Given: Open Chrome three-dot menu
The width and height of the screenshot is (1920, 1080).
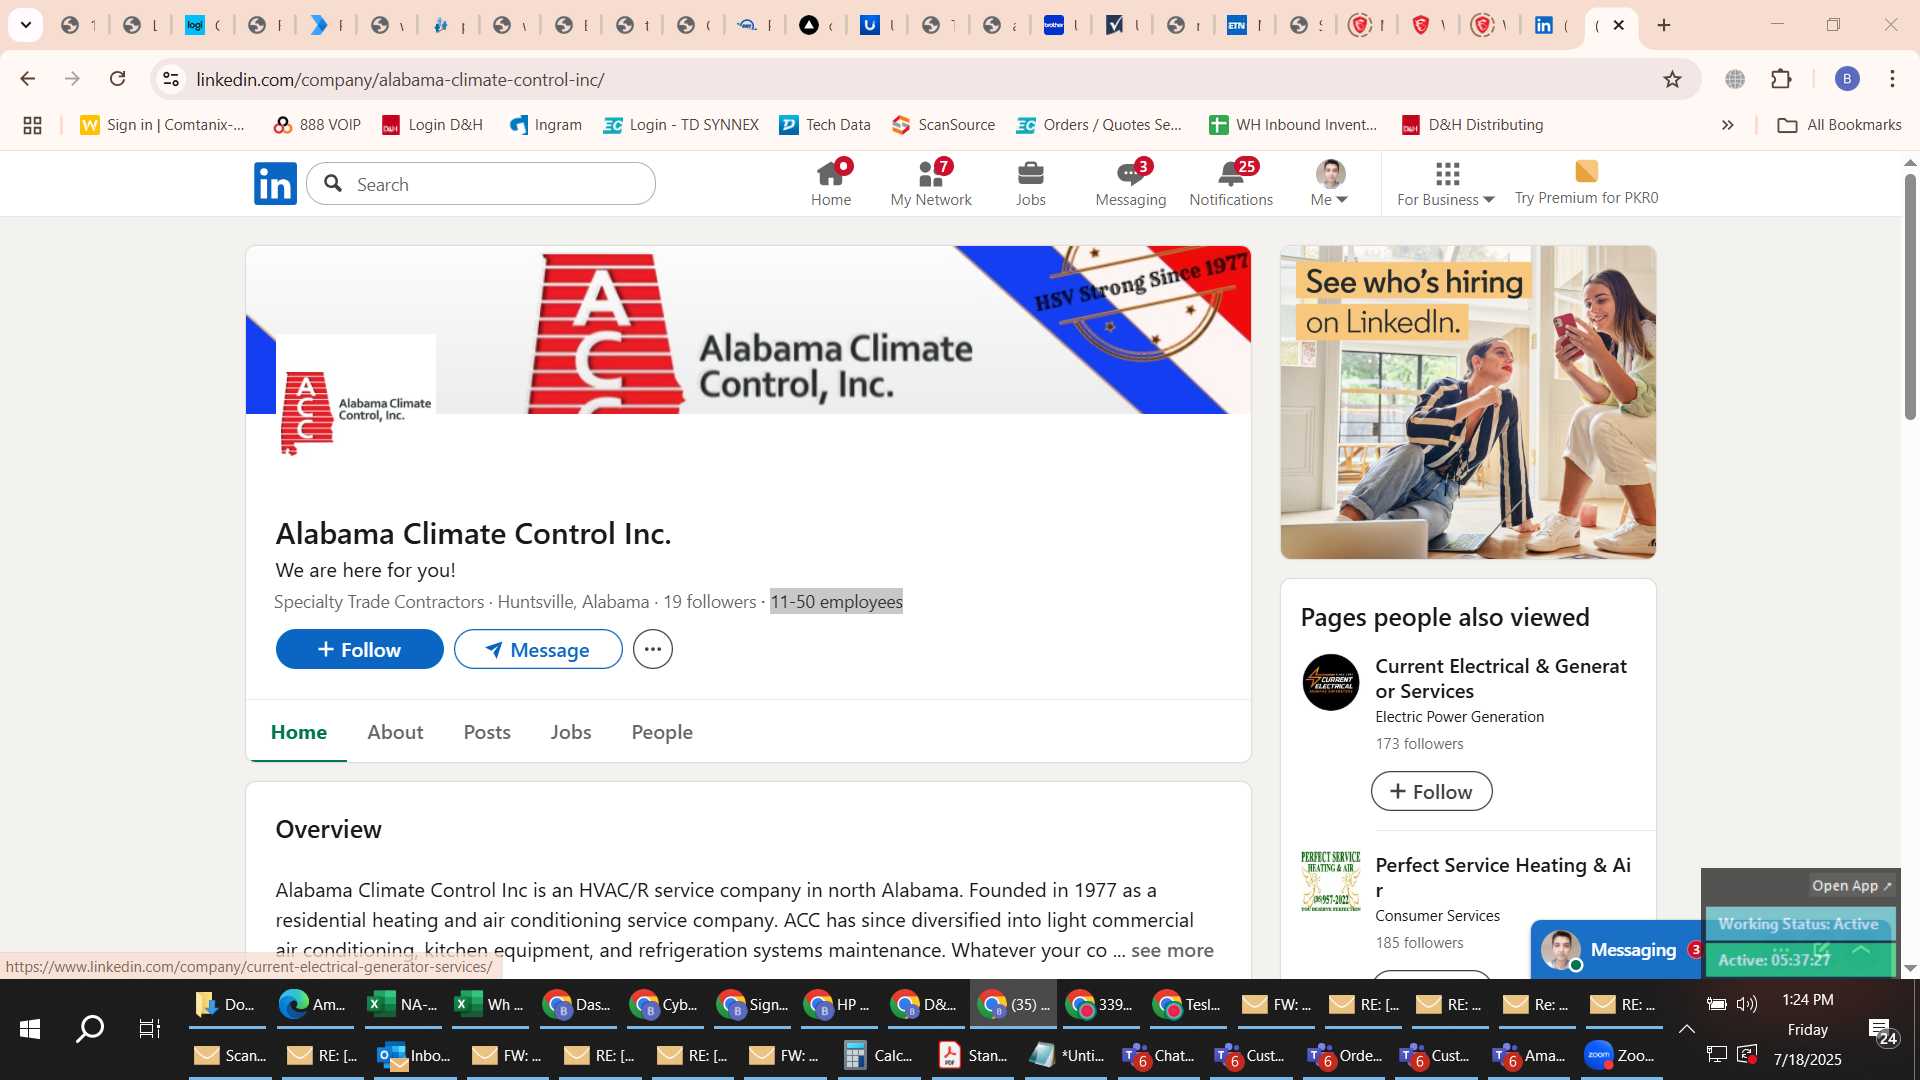Looking at the screenshot, I should (1892, 79).
